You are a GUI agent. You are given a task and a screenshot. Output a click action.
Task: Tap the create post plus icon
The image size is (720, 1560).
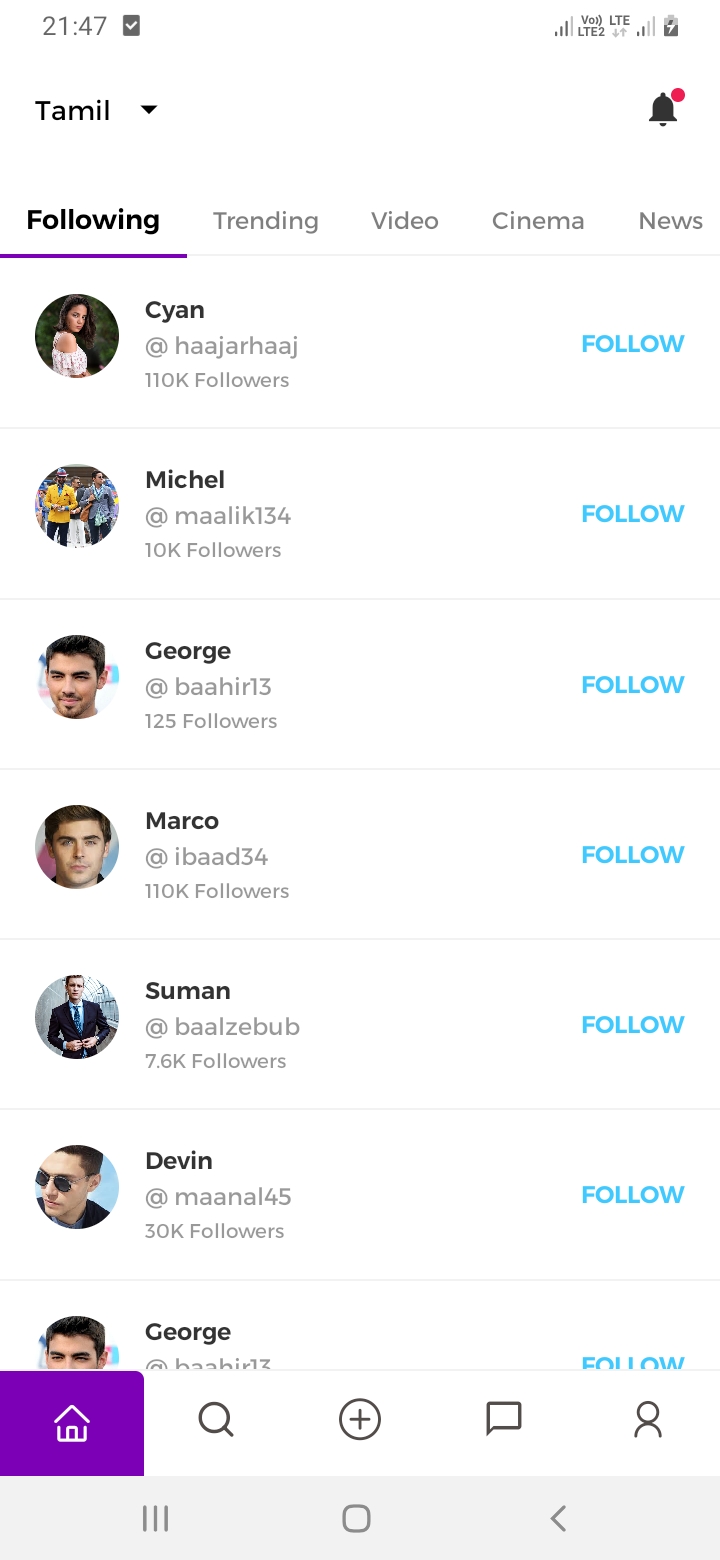[x=360, y=1419]
